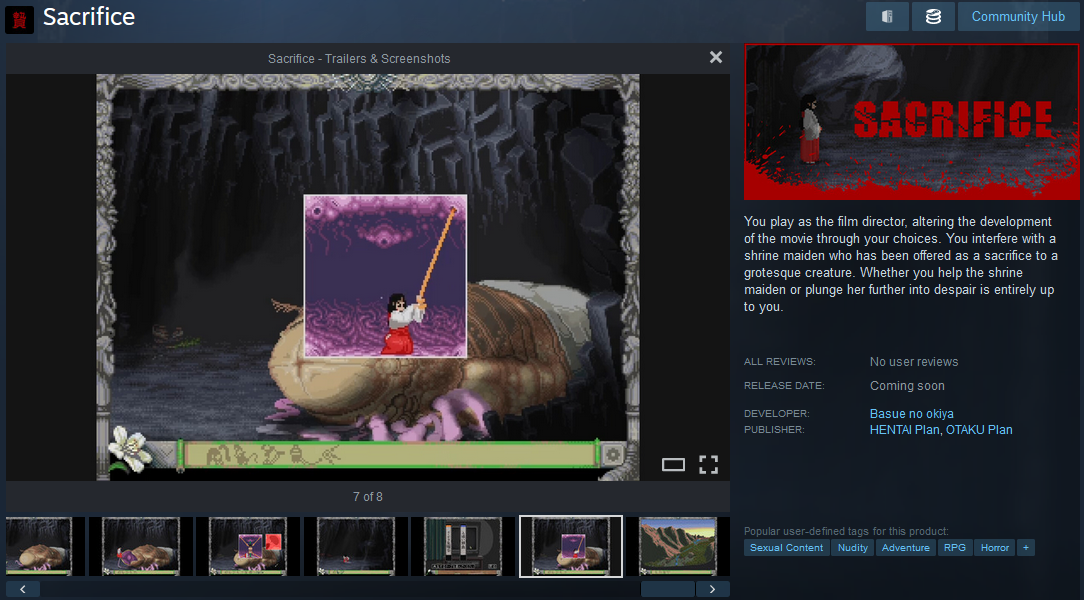Viewport: 1084px width, 600px height.
Task: Click the Adventure tag
Action: tap(906, 547)
